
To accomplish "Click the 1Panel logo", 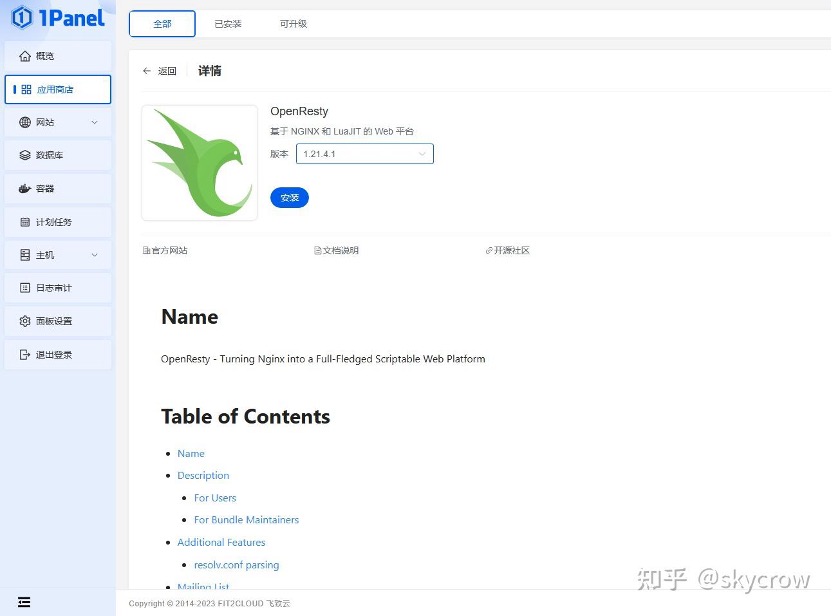I will tap(58, 18).
